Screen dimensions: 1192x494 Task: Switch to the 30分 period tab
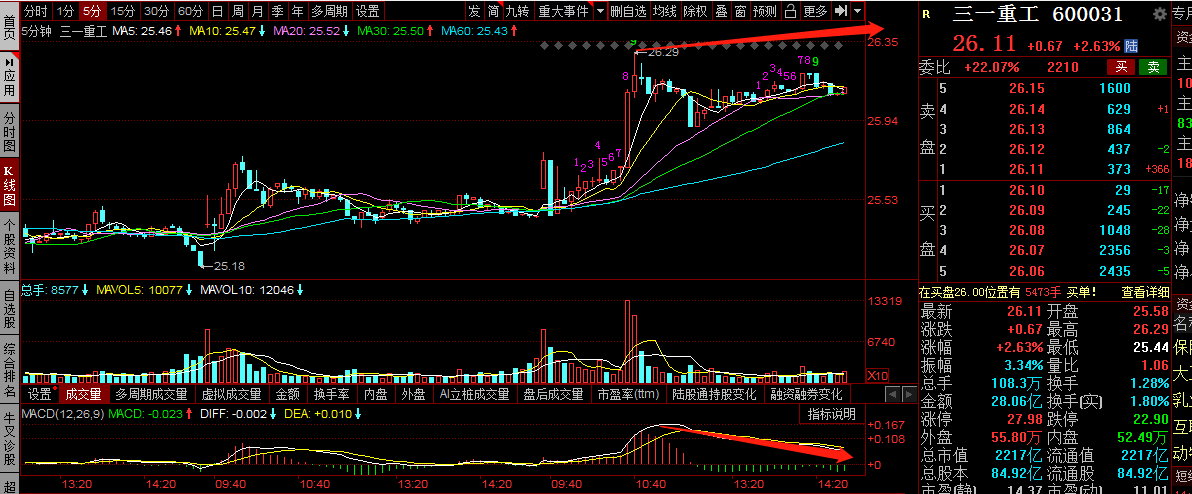click(x=157, y=11)
